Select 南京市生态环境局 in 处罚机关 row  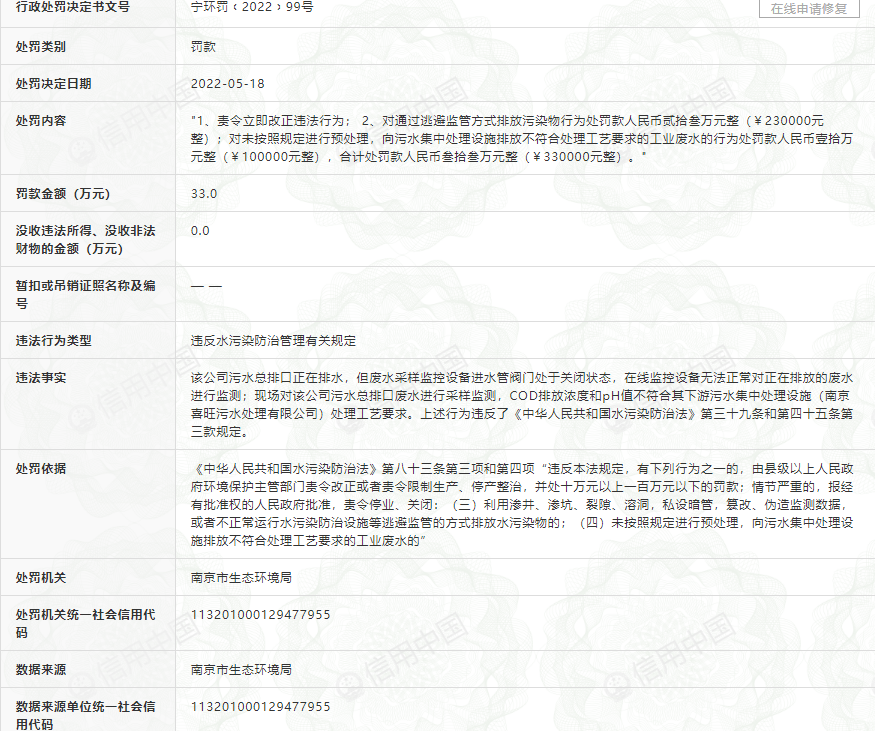tap(241, 578)
